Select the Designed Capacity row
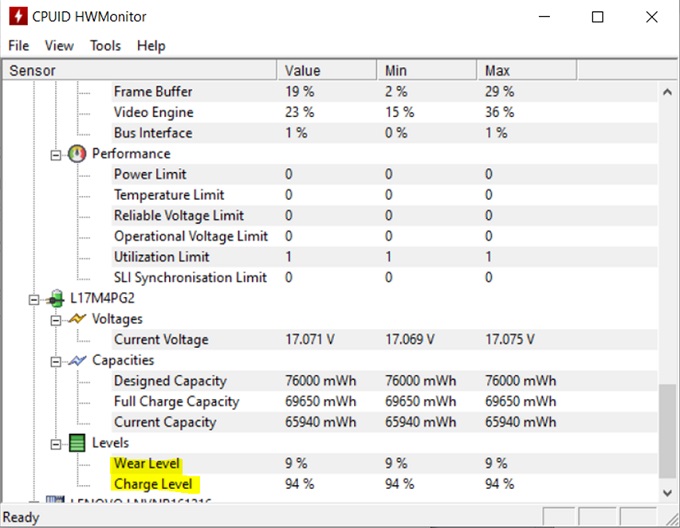The width and height of the screenshot is (680, 528). [x=384, y=381]
